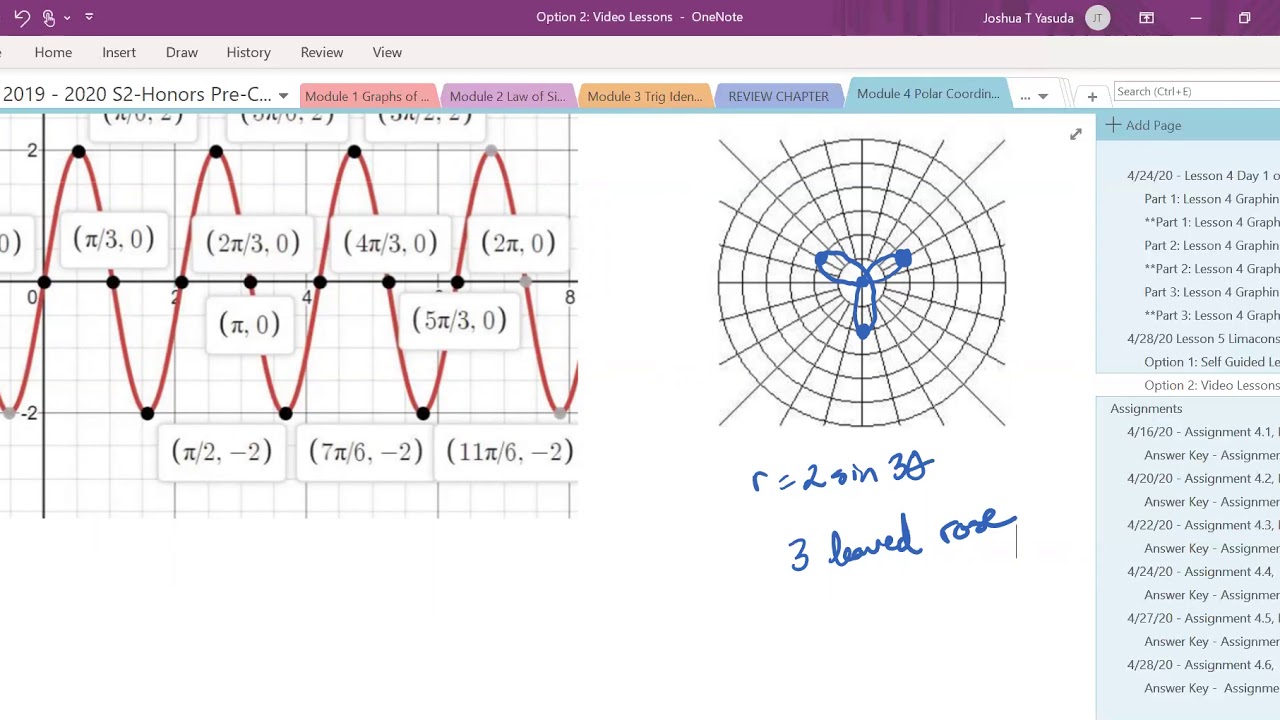This screenshot has height=720, width=1280.
Task: Click the (7π/6, −2) label on graph
Action: click(x=366, y=452)
